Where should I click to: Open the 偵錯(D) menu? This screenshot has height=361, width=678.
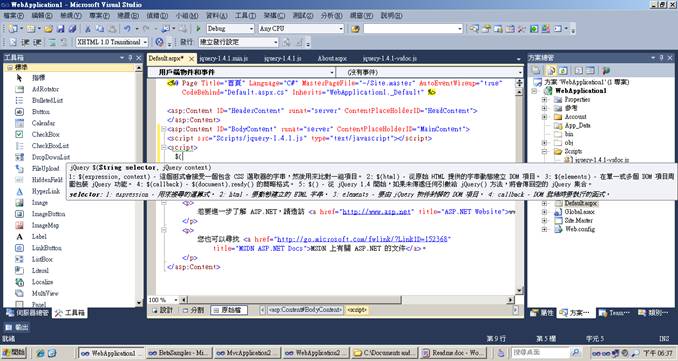(x=157, y=16)
